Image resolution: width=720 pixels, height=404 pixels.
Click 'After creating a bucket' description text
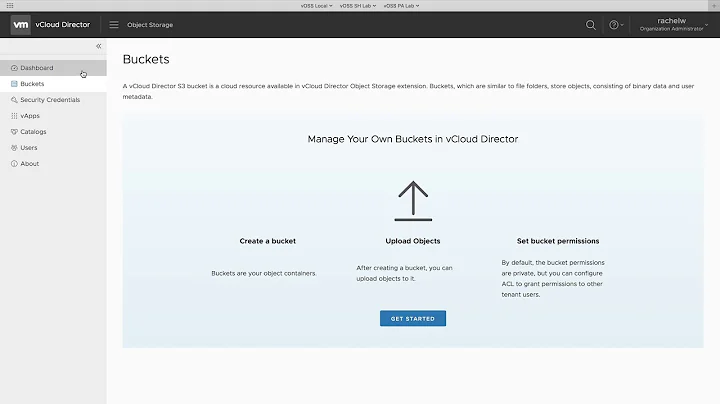pyautogui.click(x=405, y=273)
